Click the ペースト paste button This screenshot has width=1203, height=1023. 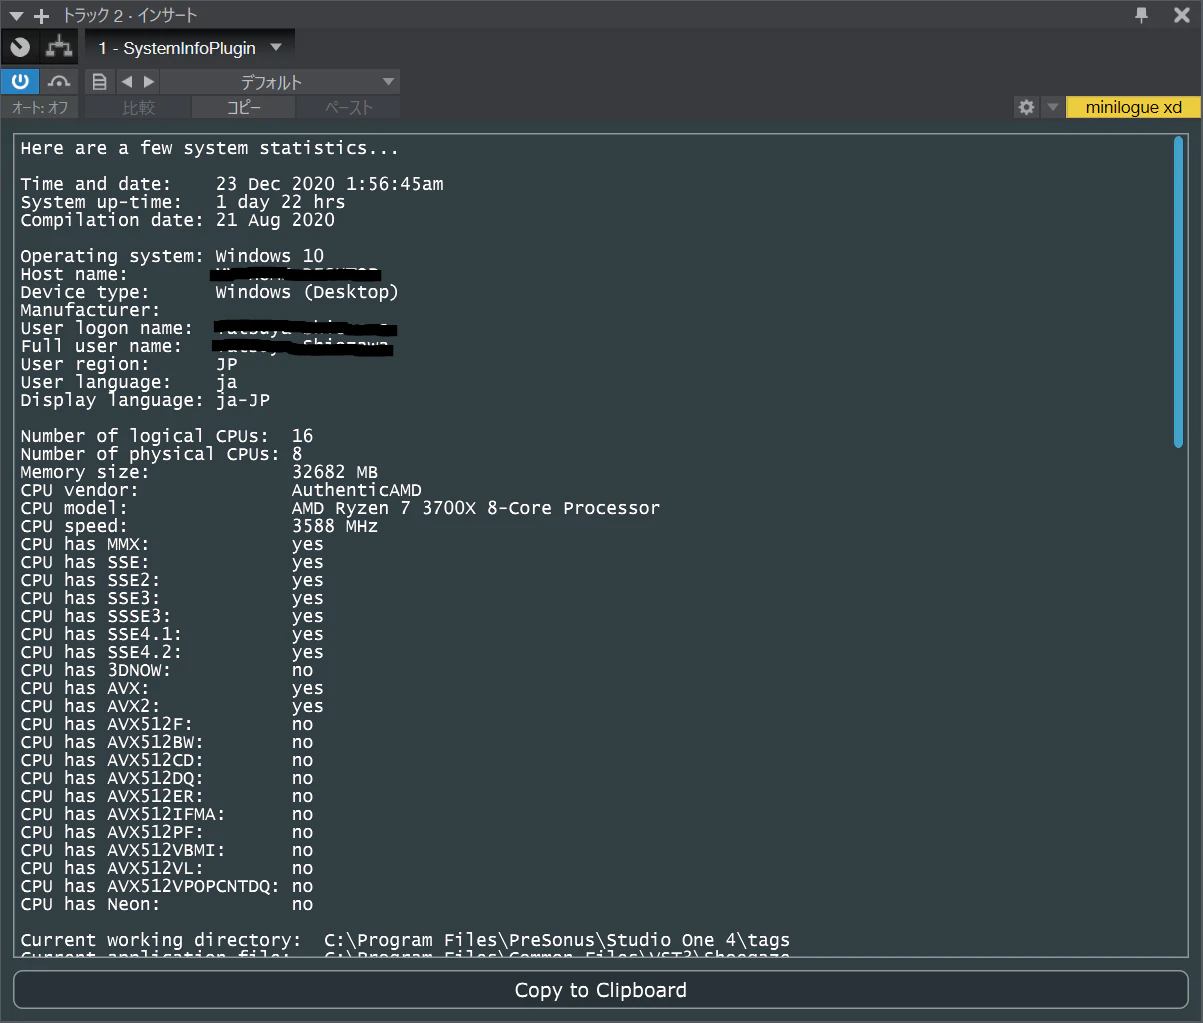(348, 107)
